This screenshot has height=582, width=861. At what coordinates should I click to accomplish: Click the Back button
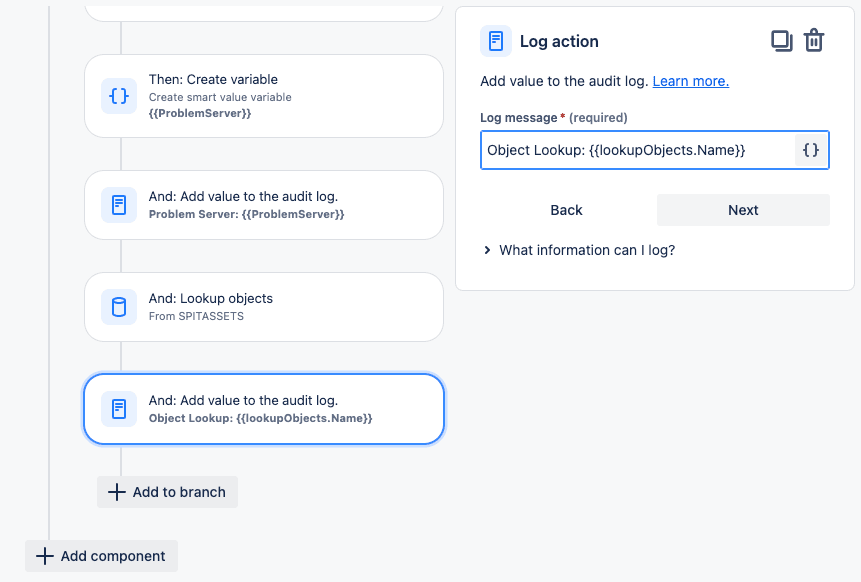pyautogui.click(x=566, y=210)
